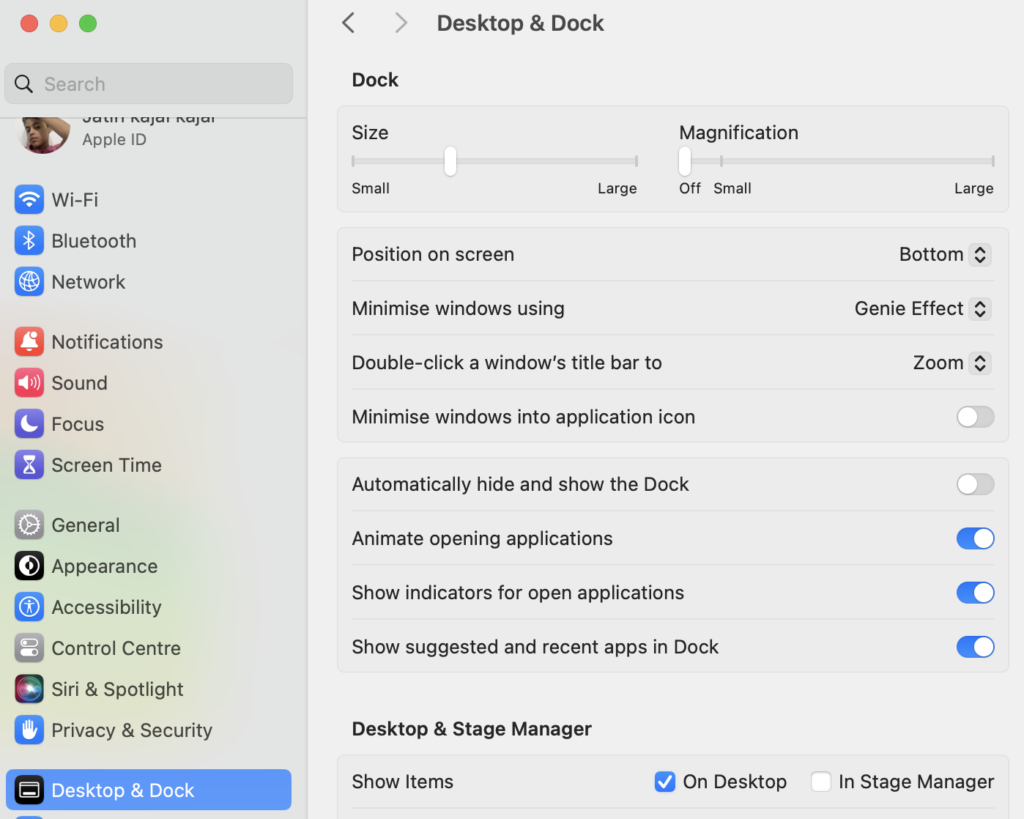Image resolution: width=1024 pixels, height=819 pixels.
Task: Click the Wi-Fi icon in sidebar
Action: 29,200
